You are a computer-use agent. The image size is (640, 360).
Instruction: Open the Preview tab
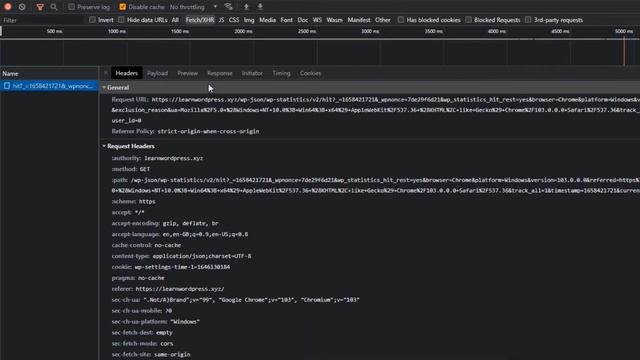click(x=188, y=73)
